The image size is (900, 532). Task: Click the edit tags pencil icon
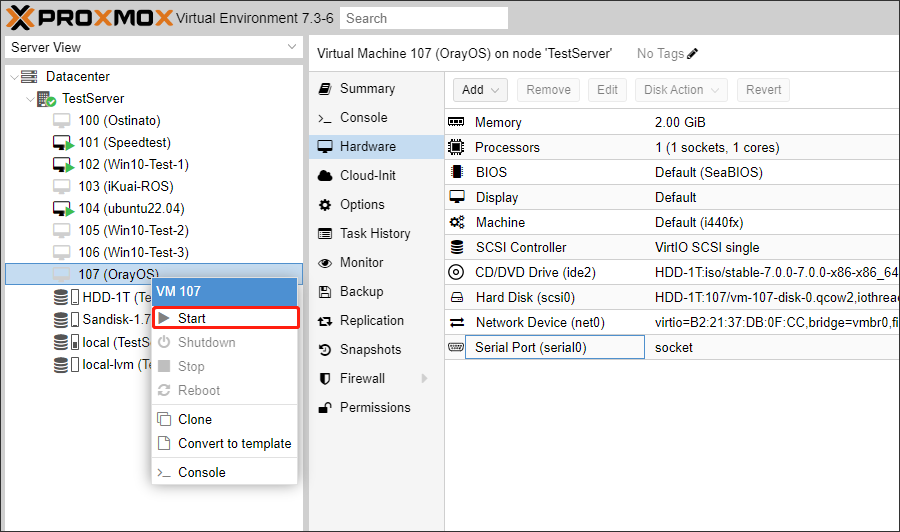(692, 53)
